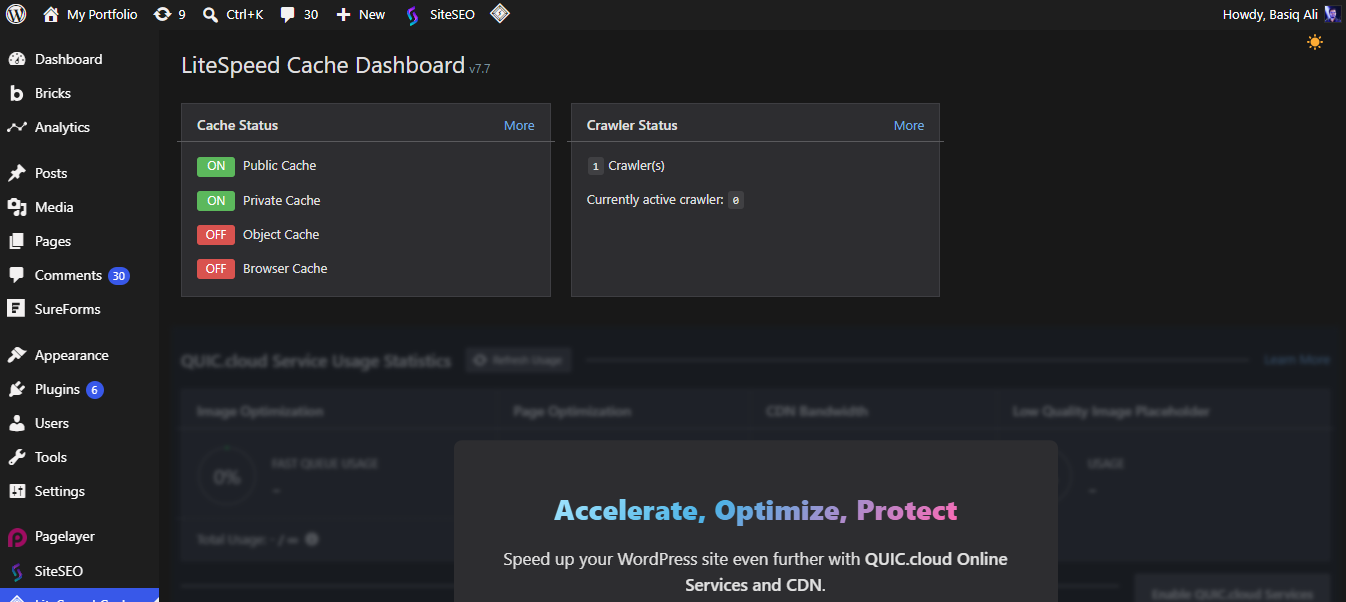Open Howdy, Basiq Ali account menu
Viewport: 1346px width, 602px height.
[1281, 14]
